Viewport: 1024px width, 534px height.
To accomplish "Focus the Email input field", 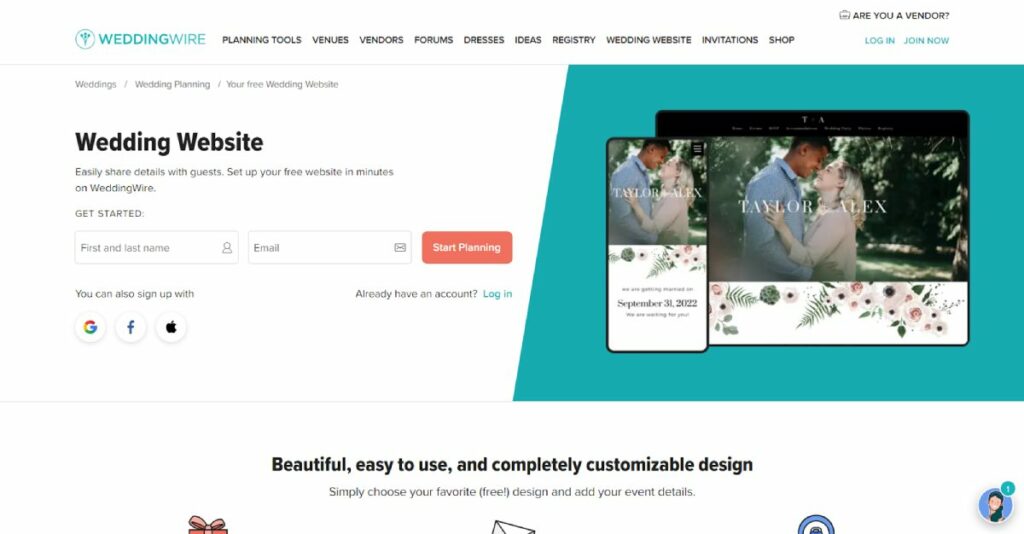I will click(x=330, y=247).
